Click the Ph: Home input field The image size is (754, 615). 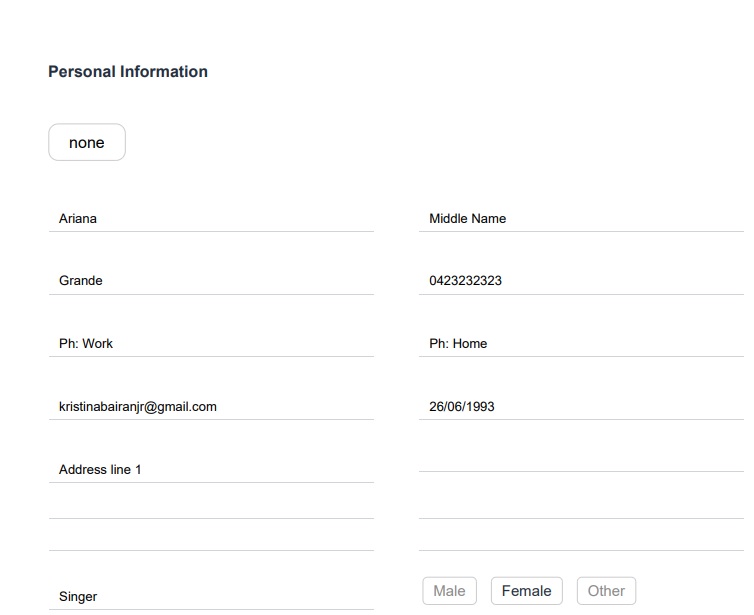coord(580,343)
